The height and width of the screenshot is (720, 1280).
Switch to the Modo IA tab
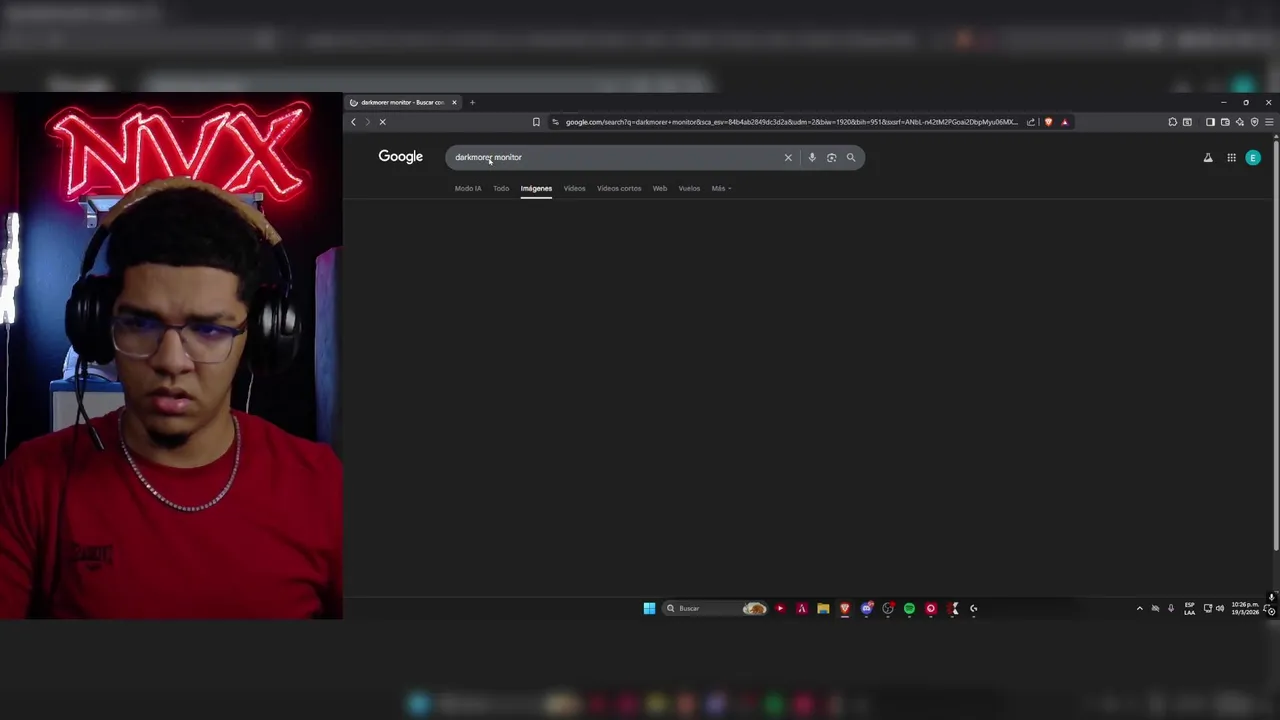pos(468,188)
